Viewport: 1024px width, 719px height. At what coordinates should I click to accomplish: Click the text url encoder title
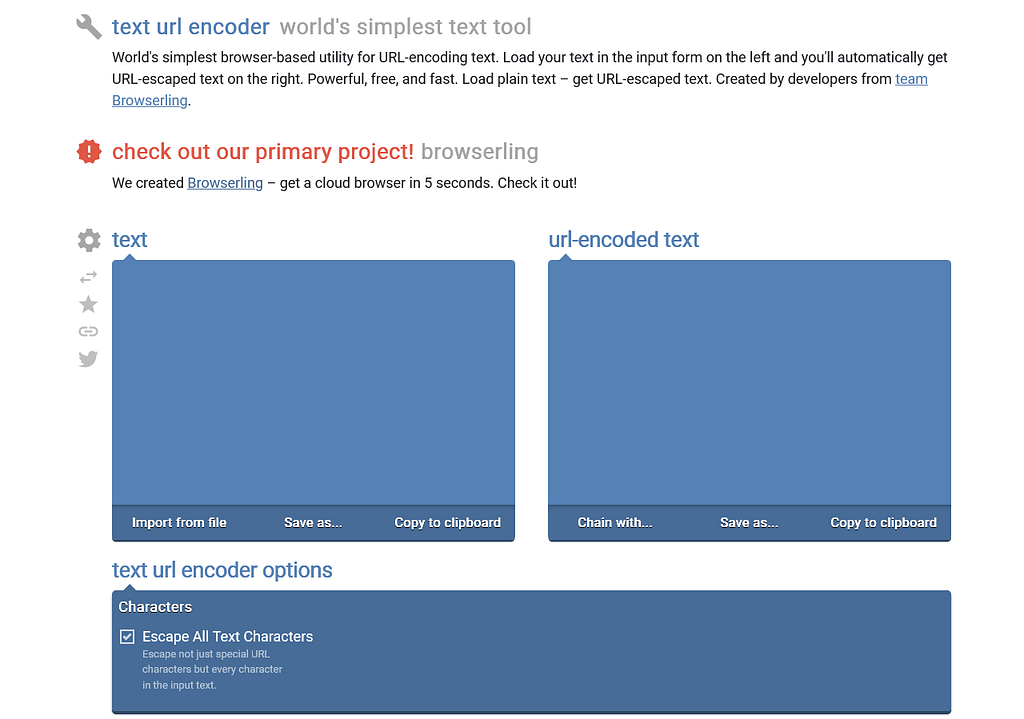point(191,27)
